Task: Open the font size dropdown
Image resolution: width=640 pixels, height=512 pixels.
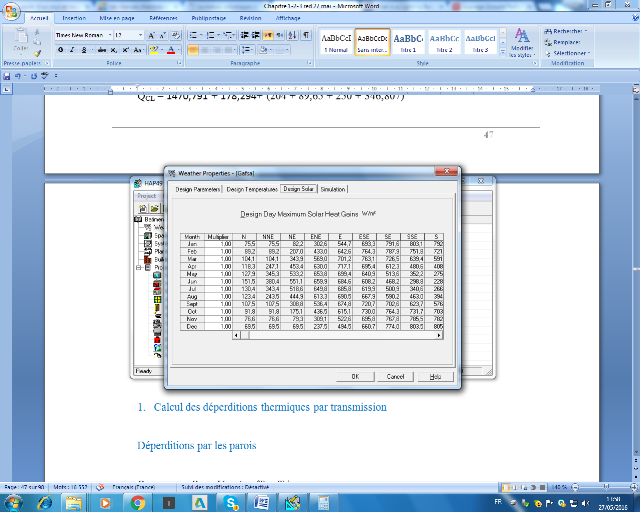Action: (138, 34)
